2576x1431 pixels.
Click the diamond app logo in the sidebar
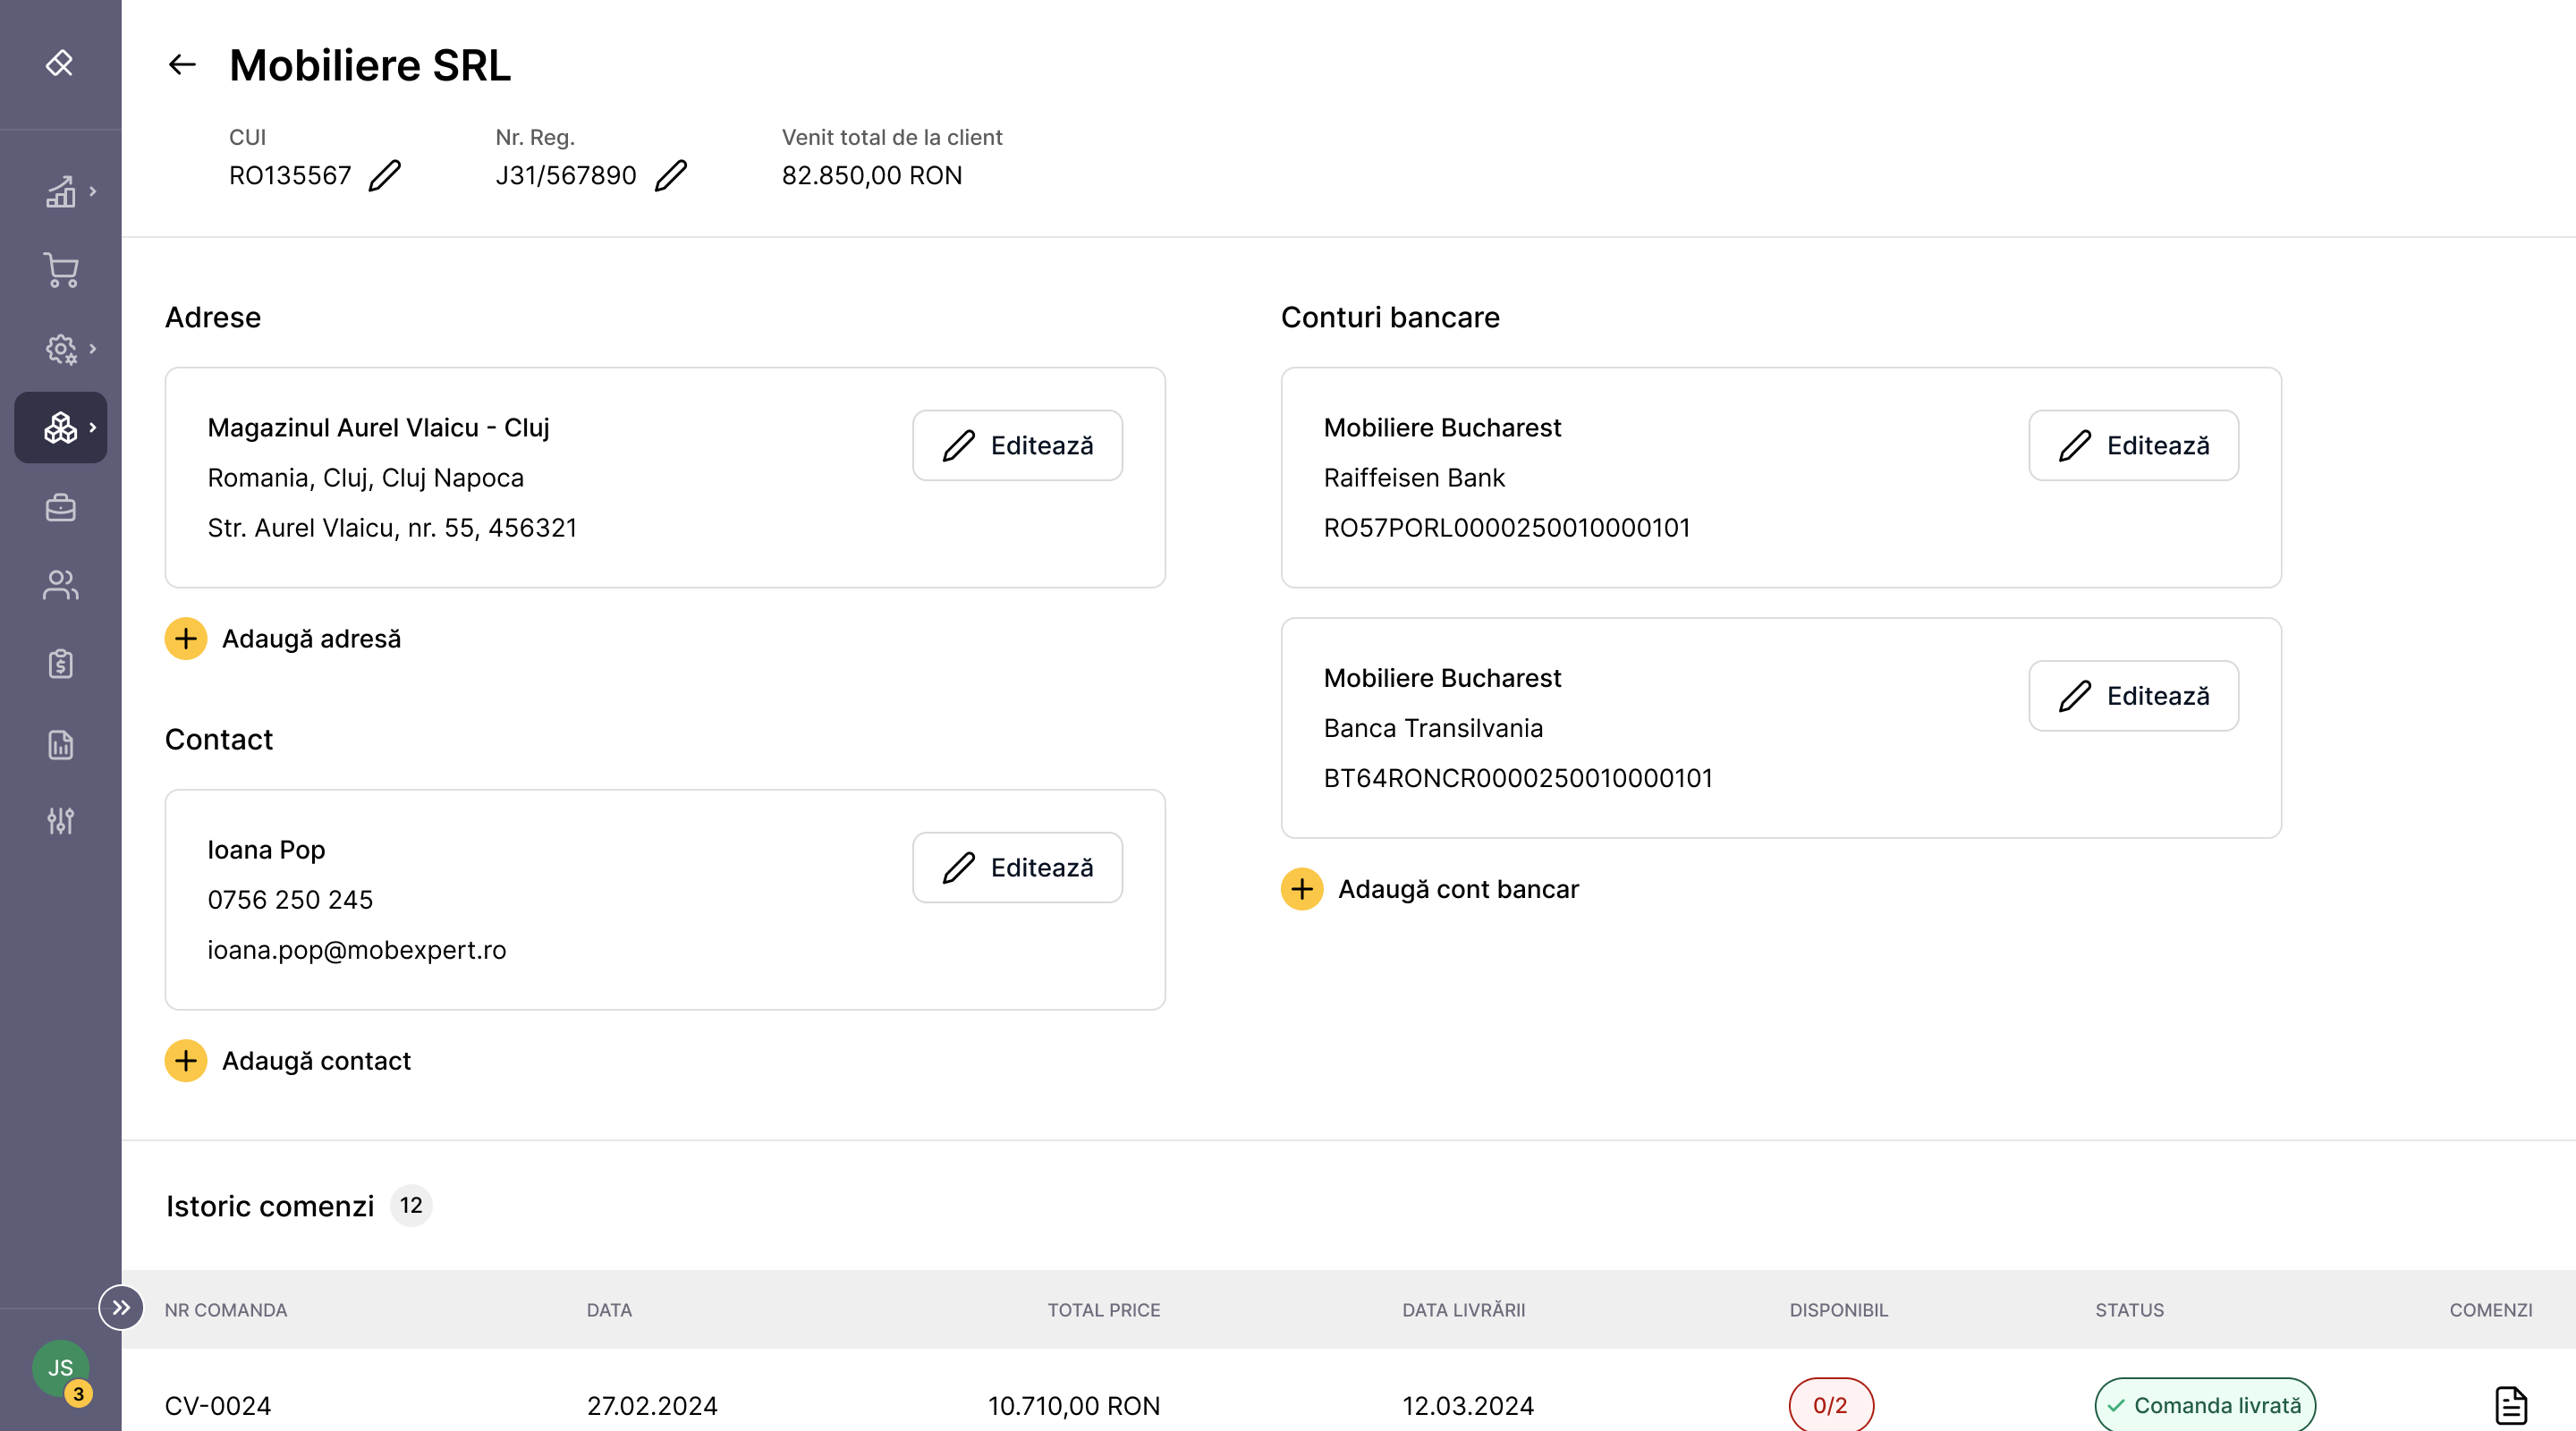pos(60,63)
